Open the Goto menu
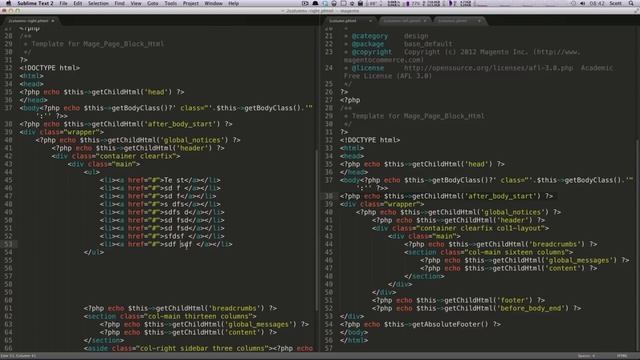Viewport: 640px width, 360px height. click(x=153, y=3)
